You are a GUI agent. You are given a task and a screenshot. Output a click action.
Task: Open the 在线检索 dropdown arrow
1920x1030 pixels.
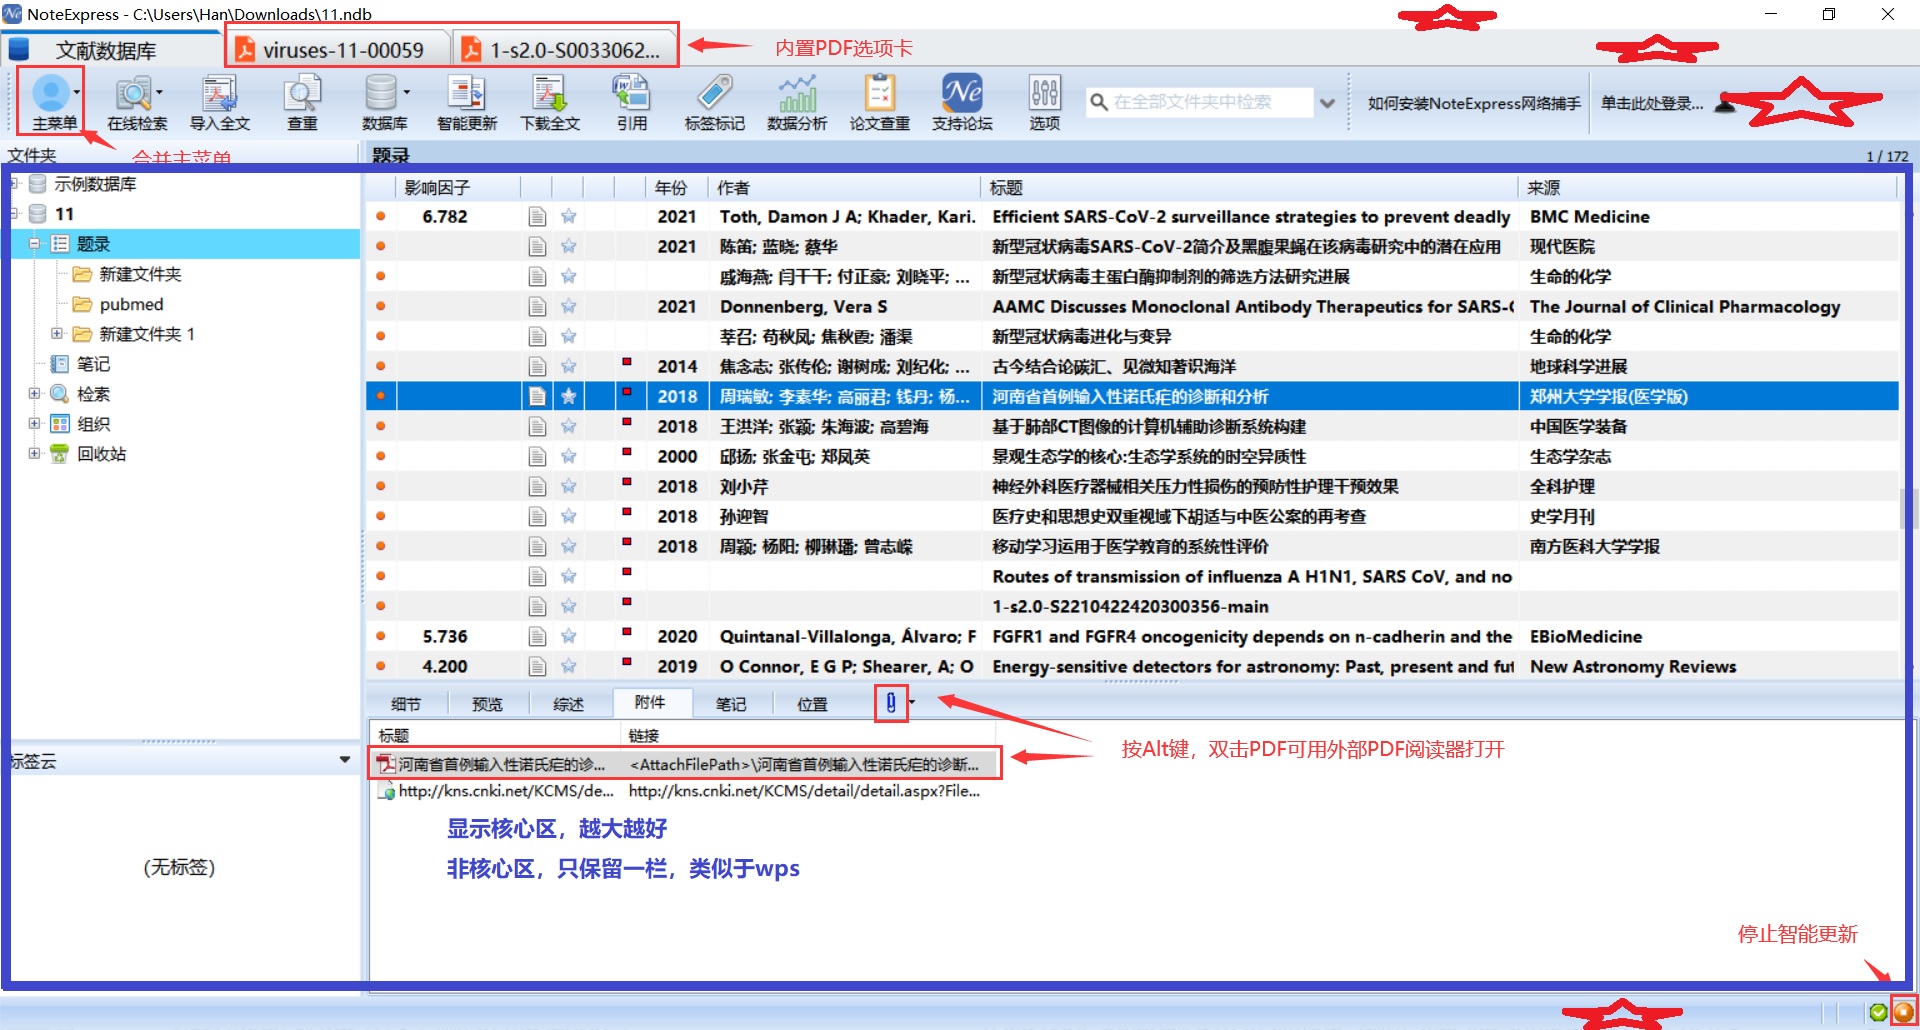(x=159, y=93)
